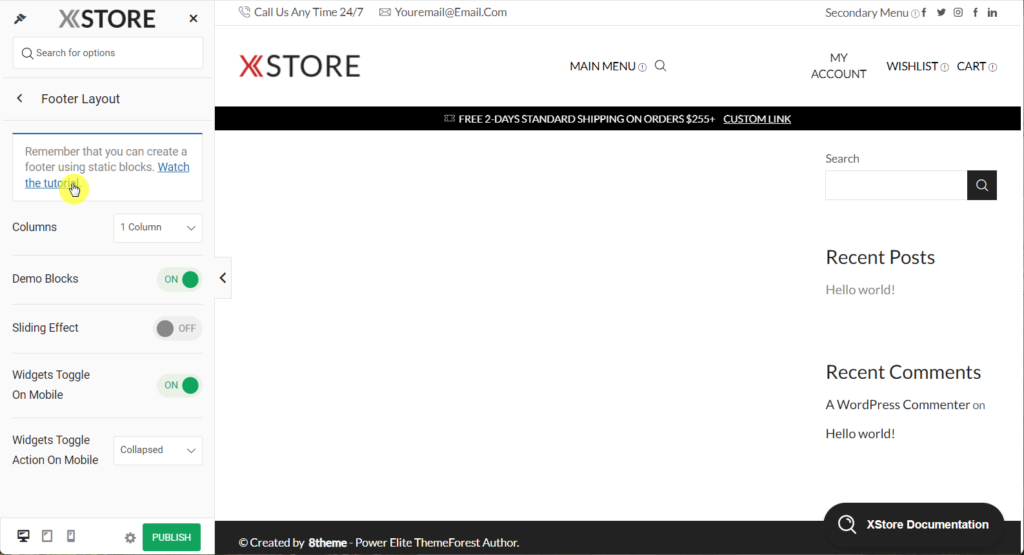
Task: Open Hello world! under Recent Comments
Action: click(x=860, y=434)
